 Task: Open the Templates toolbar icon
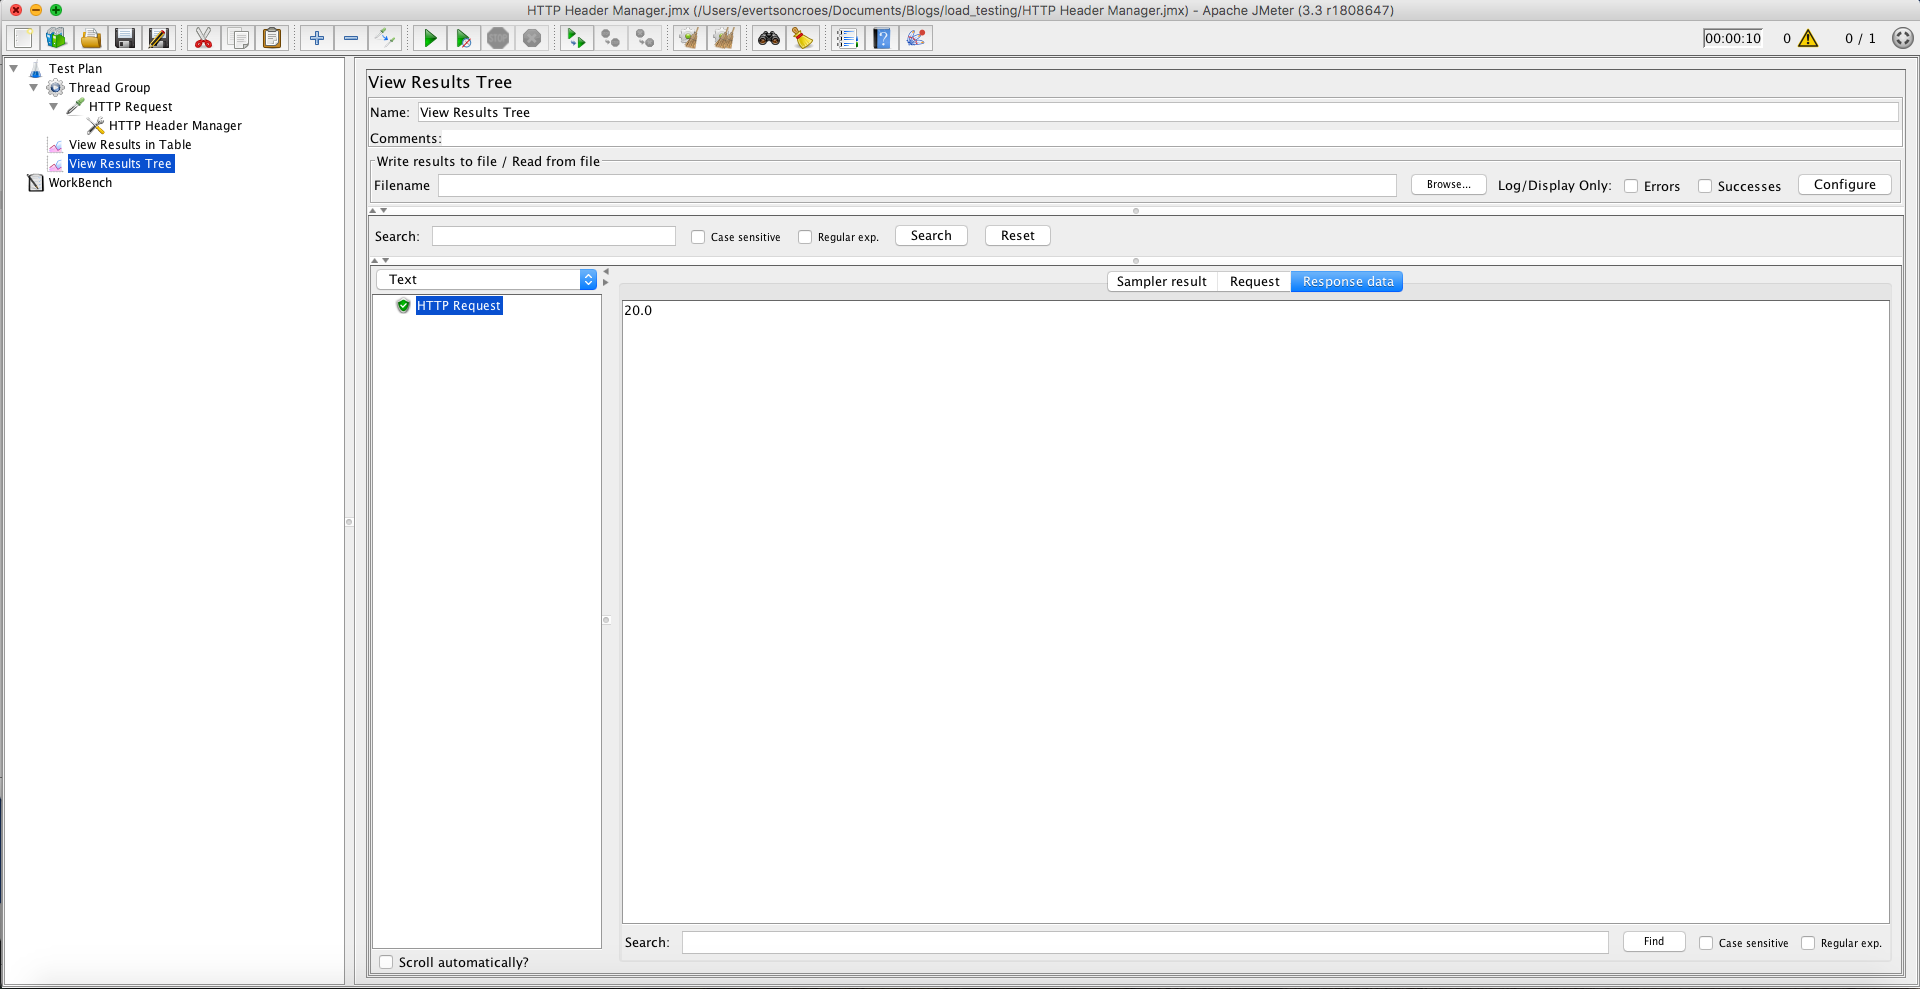point(56,38)
